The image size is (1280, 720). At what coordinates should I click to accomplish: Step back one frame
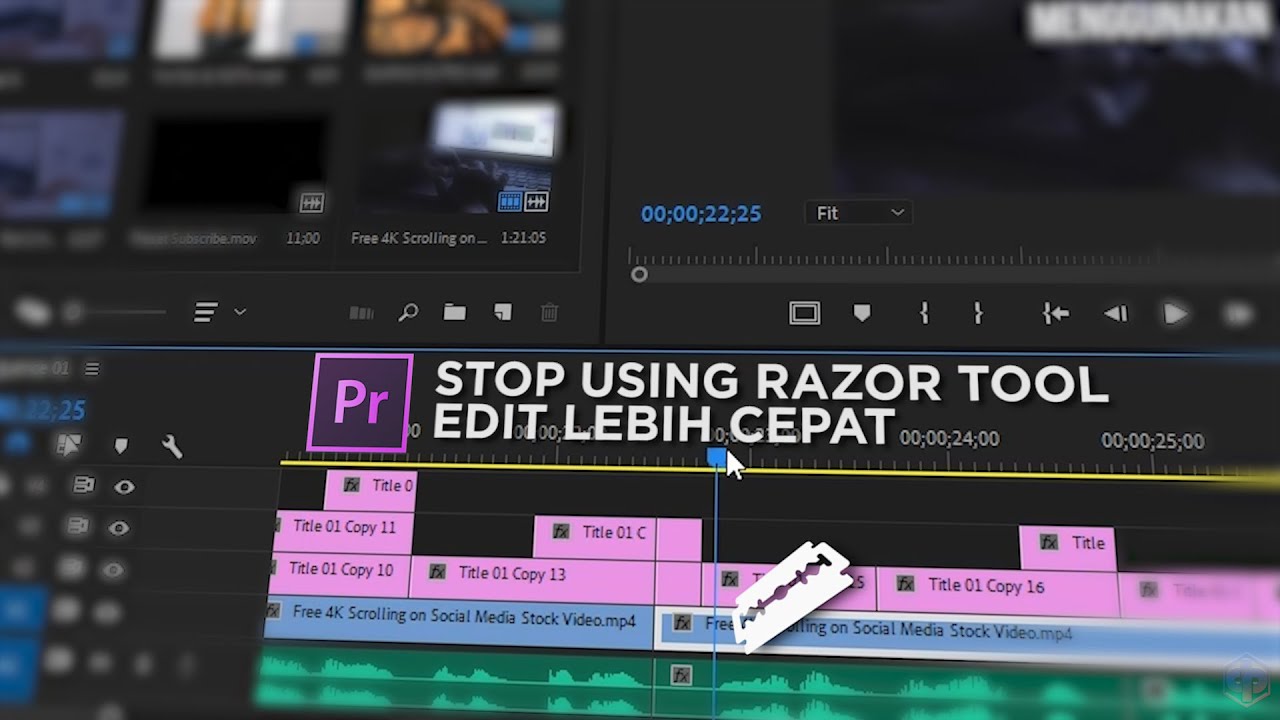1116,314
